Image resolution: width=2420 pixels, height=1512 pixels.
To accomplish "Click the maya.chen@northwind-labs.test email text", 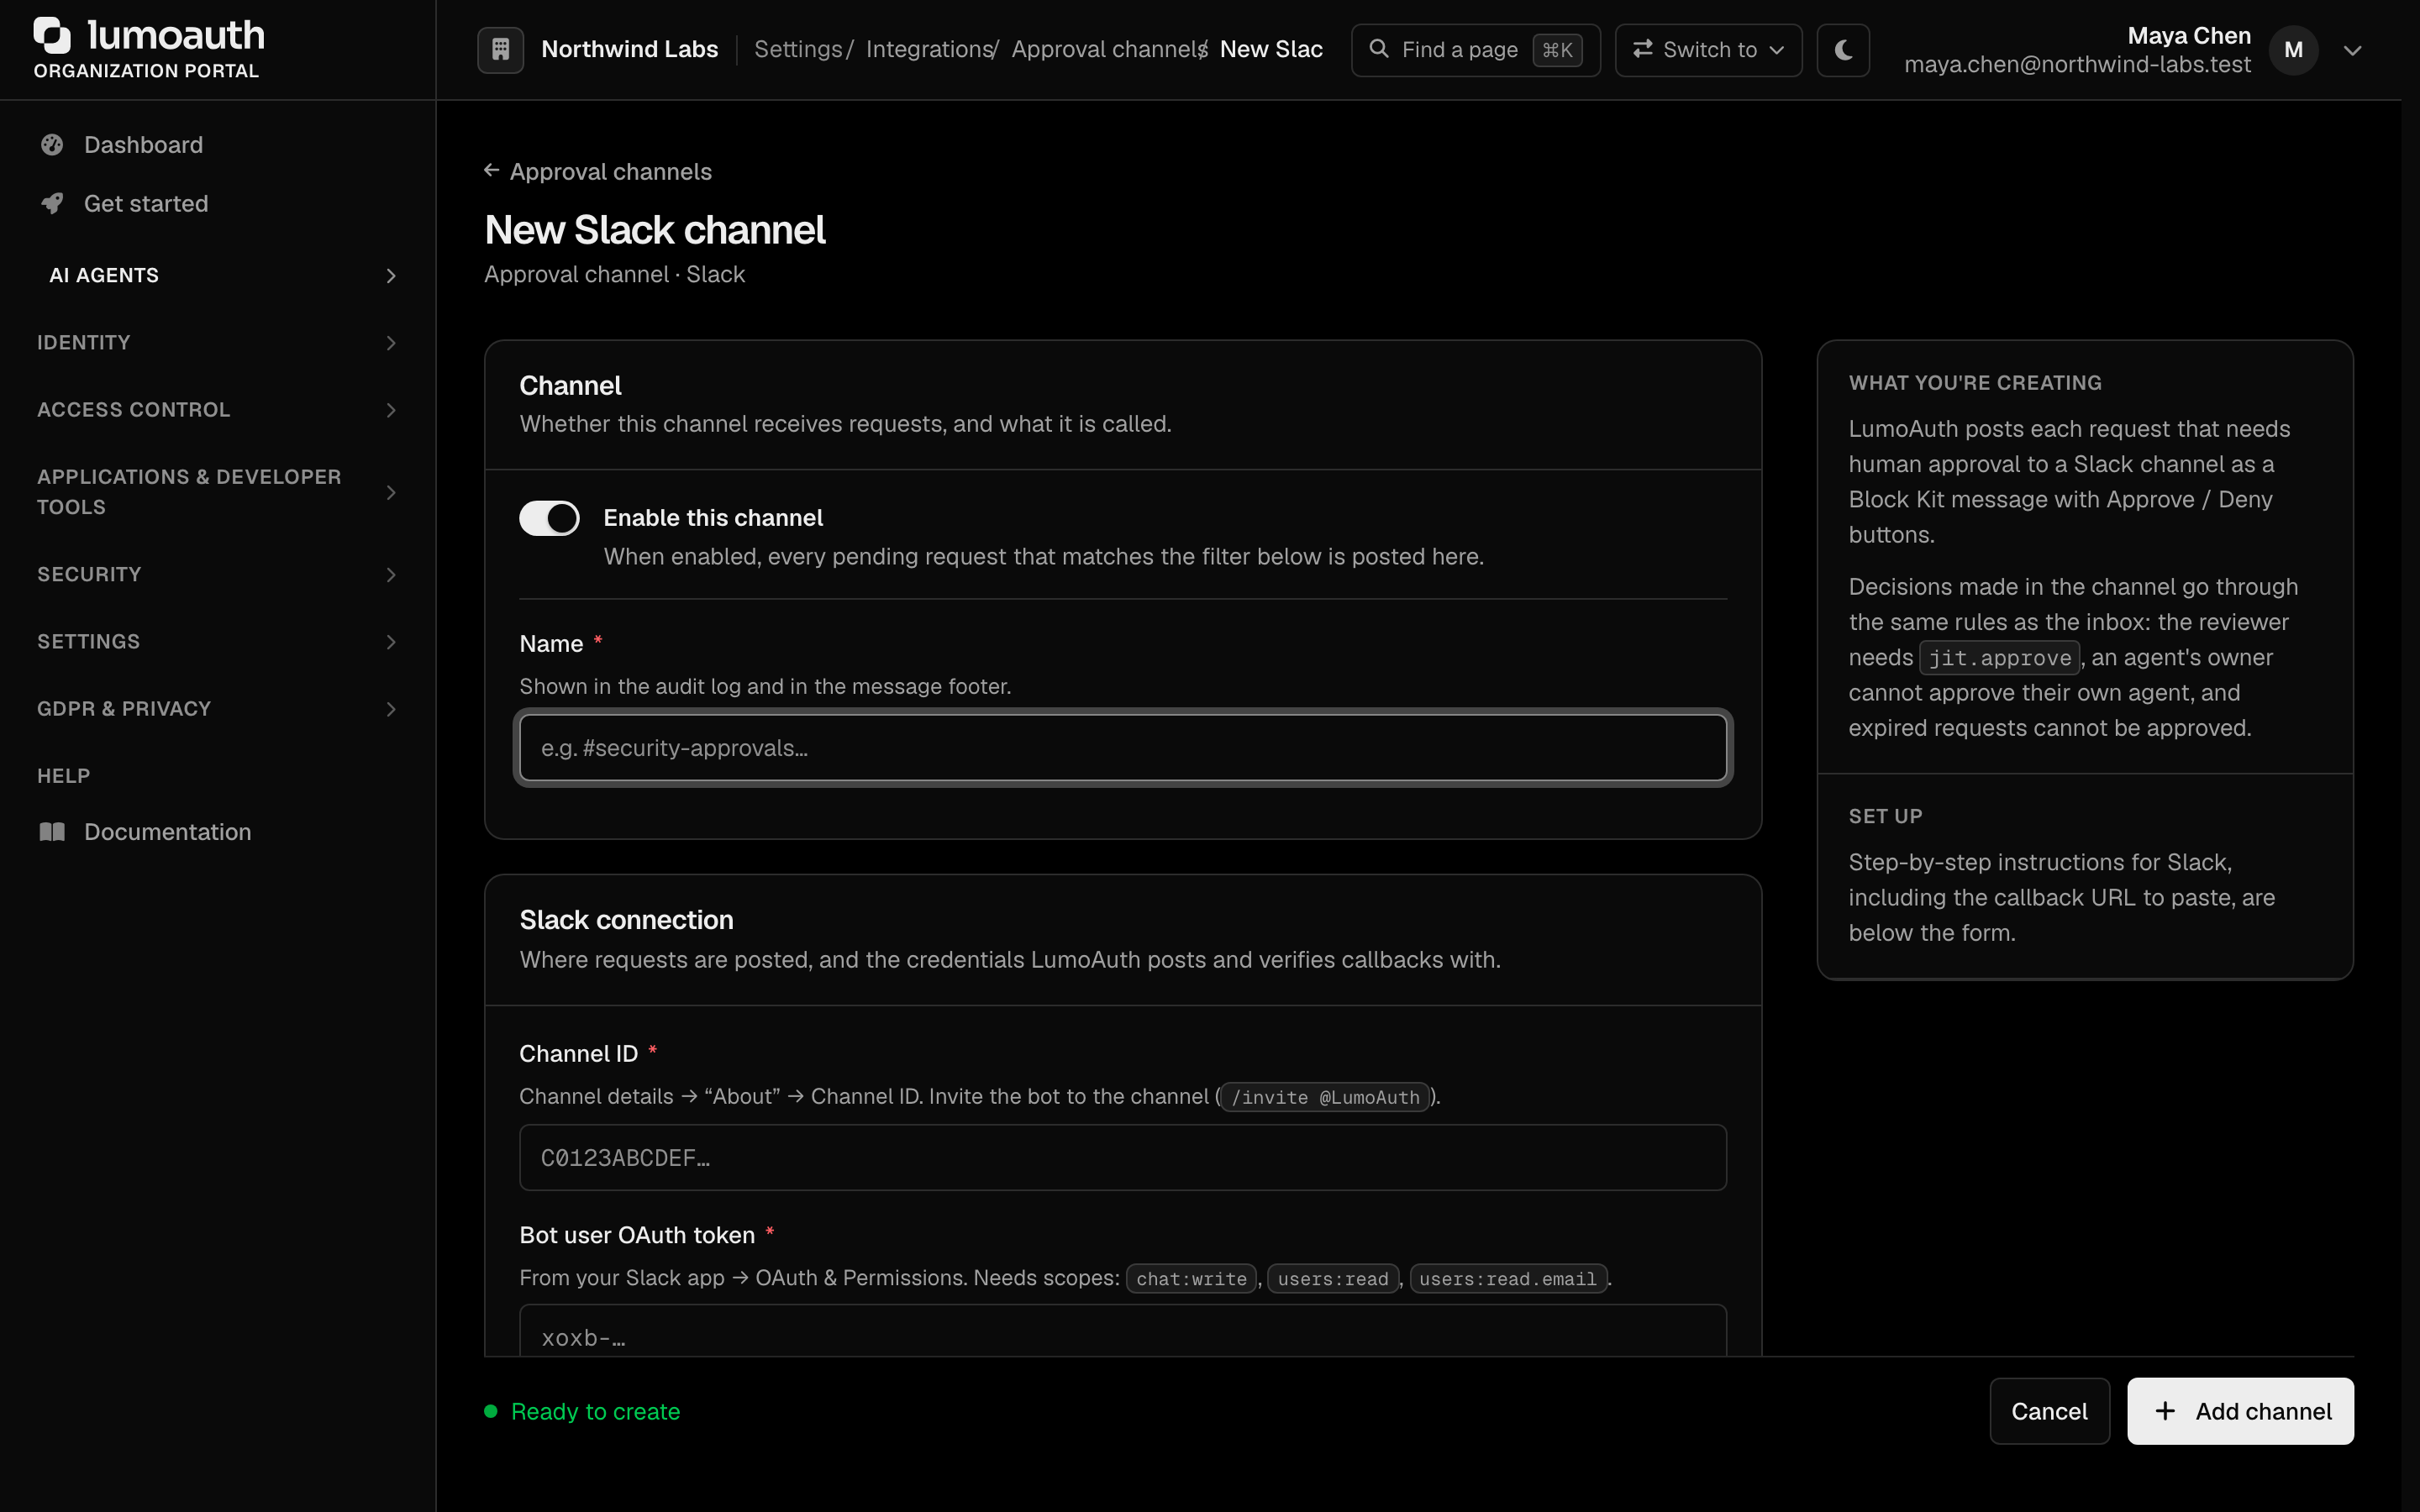I will point(2077,65).
